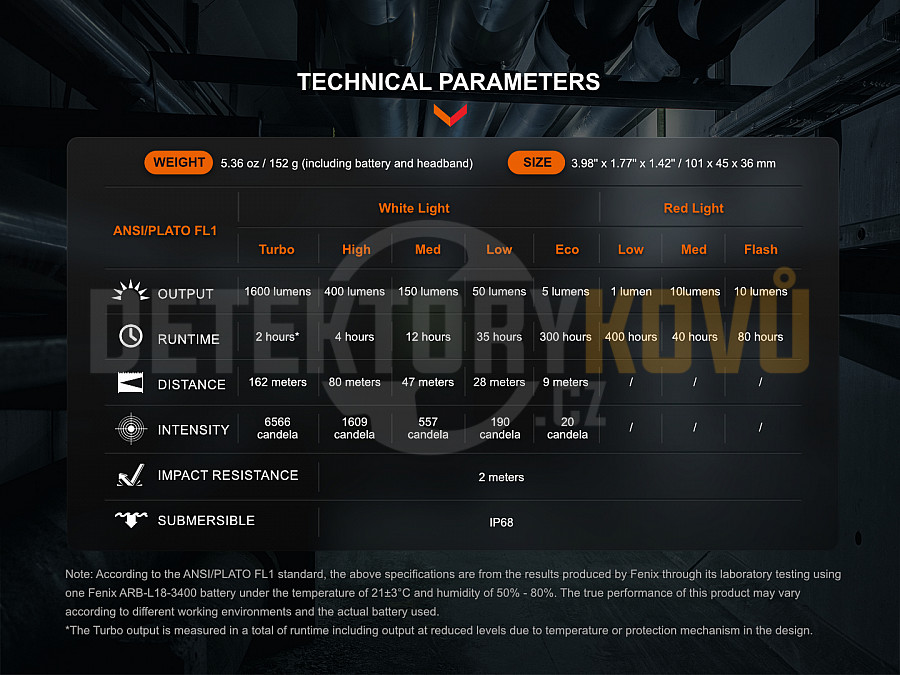The width and height of the screenshot is (900, 675).
Task: Click the orange chevron below the title
Action: [450, 114]
